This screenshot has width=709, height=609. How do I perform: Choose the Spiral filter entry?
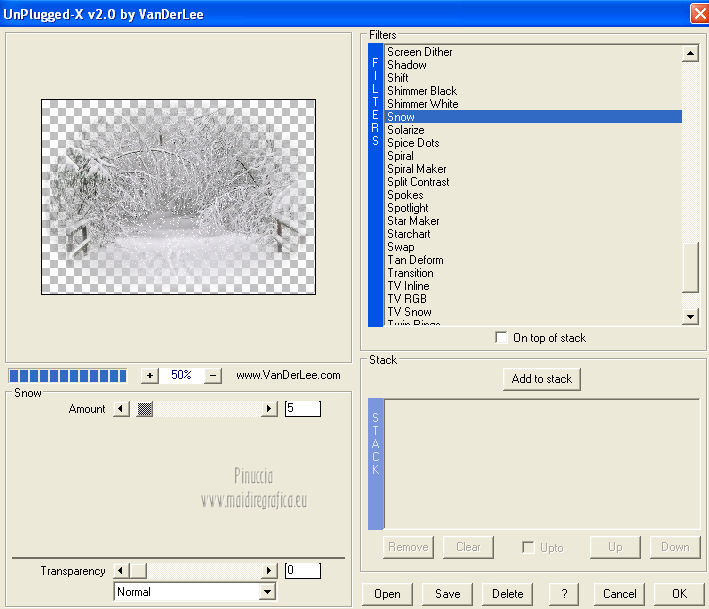(x=533, y=156)
